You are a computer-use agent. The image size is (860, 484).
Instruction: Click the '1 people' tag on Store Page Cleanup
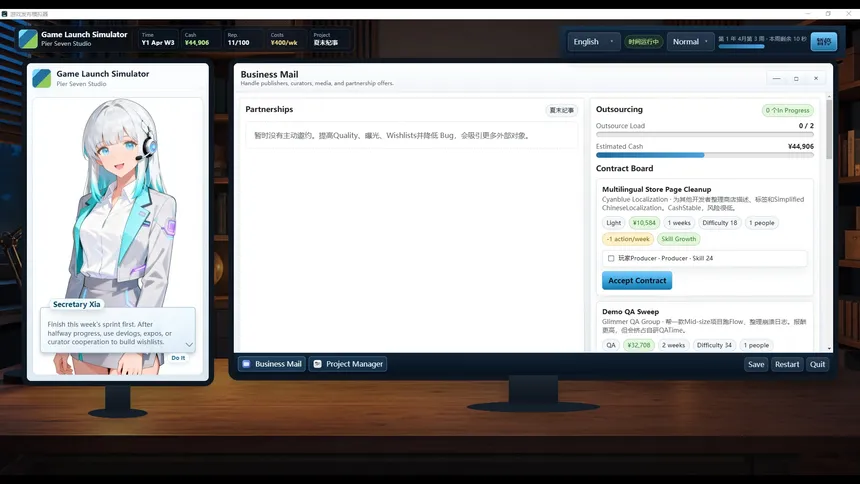point(761,223)
